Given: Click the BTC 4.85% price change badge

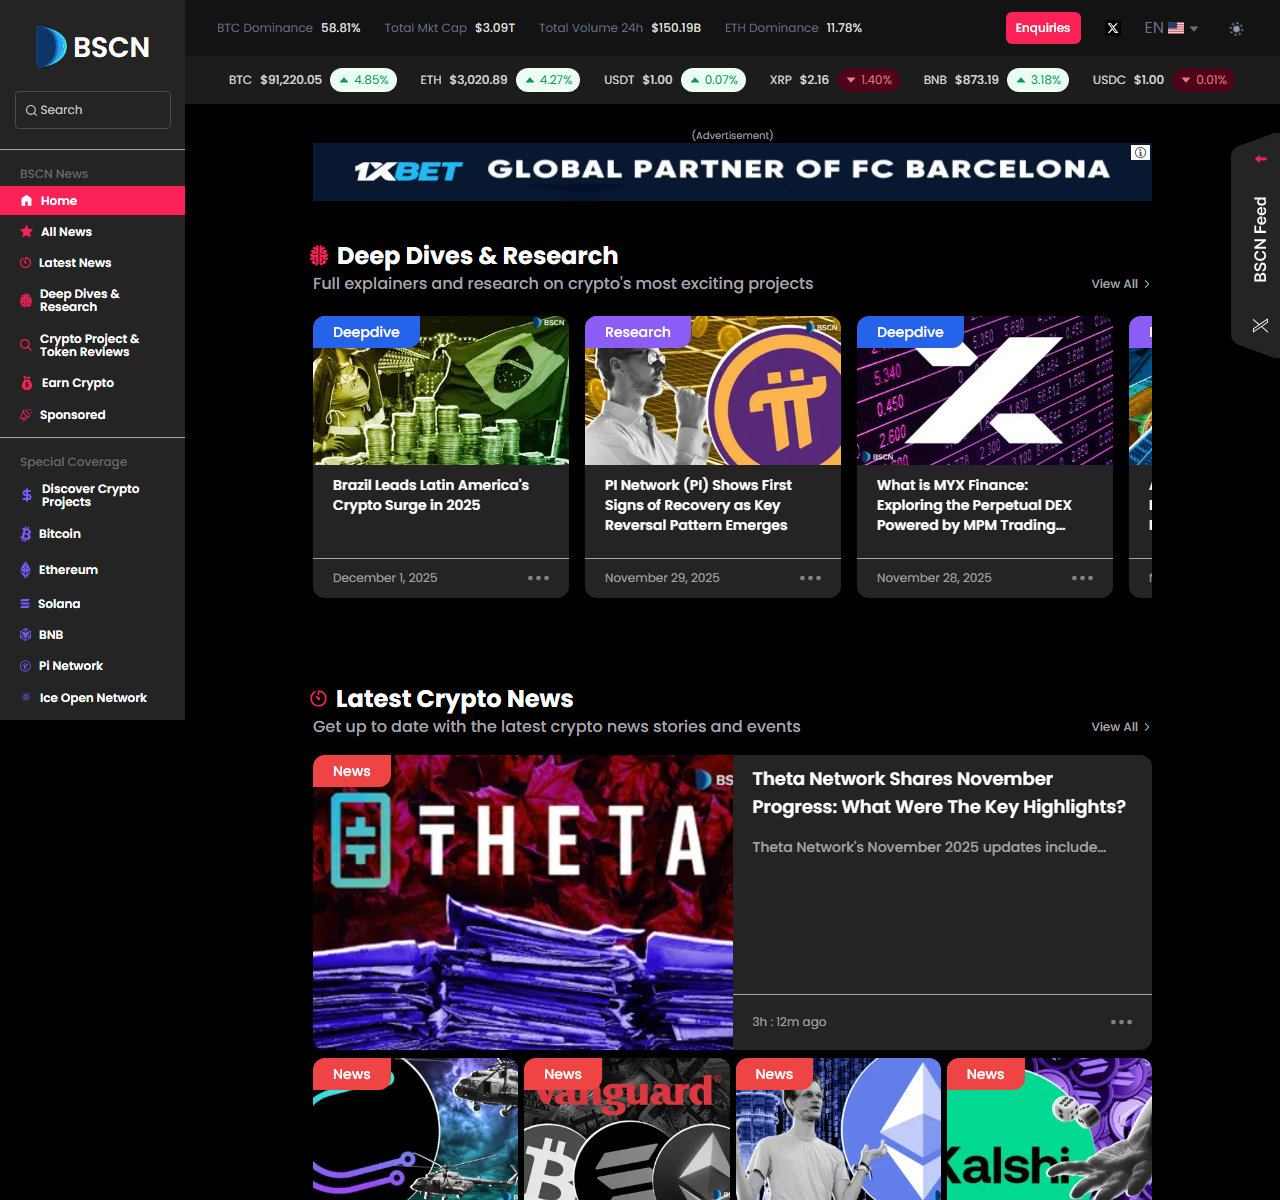Looking at the screenshot, I should [x=364, y=80].
